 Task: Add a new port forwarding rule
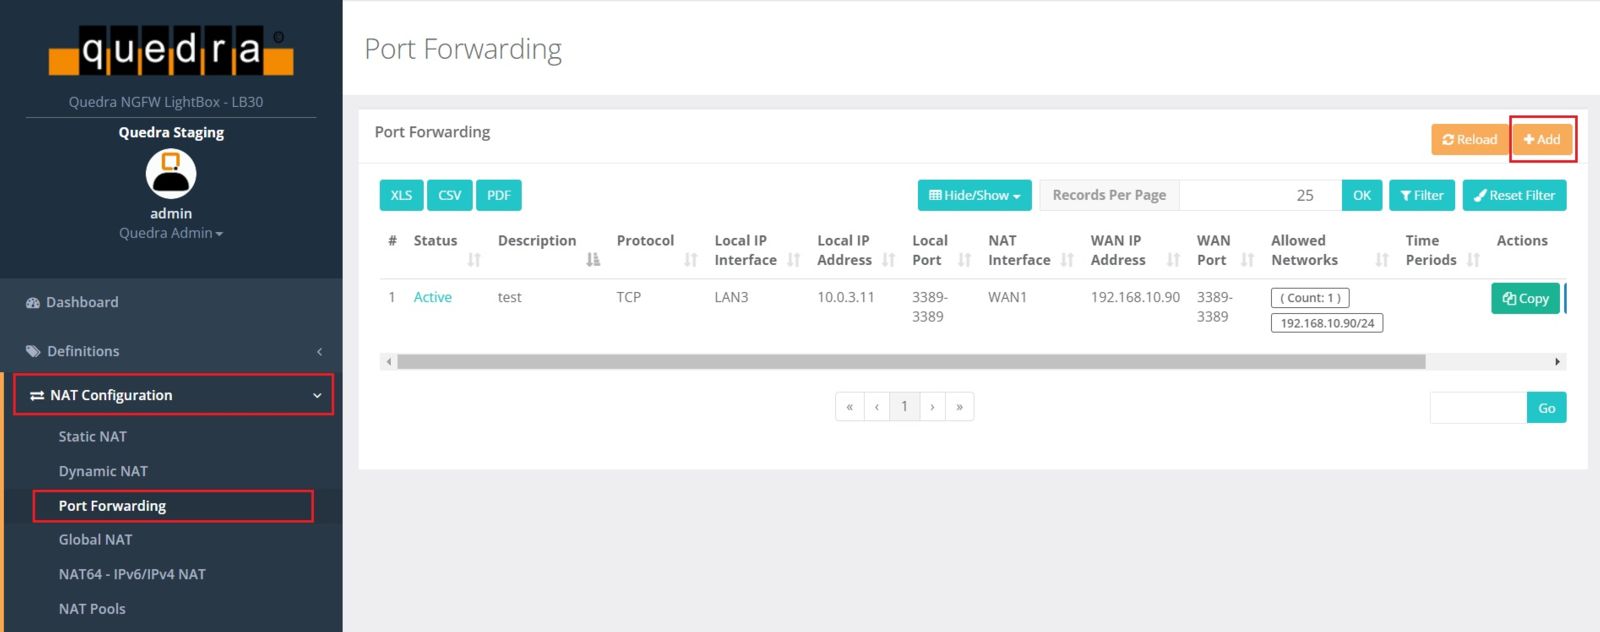(x=1542, y=140)
